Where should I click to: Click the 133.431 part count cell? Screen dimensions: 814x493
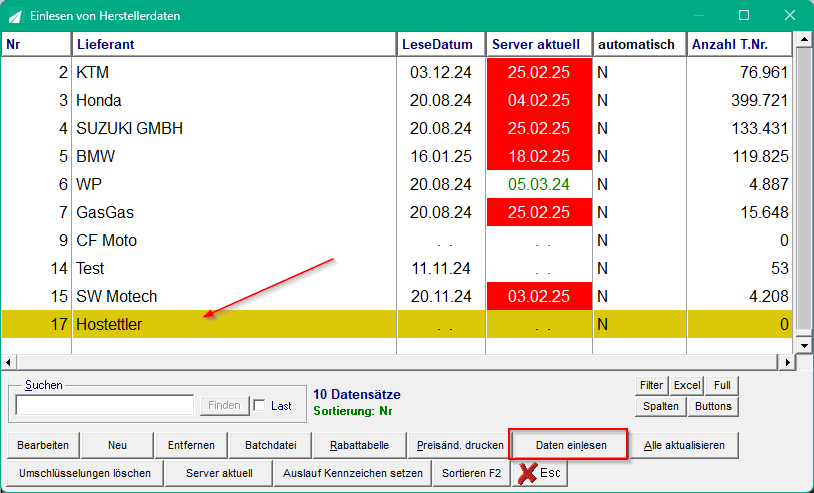pos(739,128)
